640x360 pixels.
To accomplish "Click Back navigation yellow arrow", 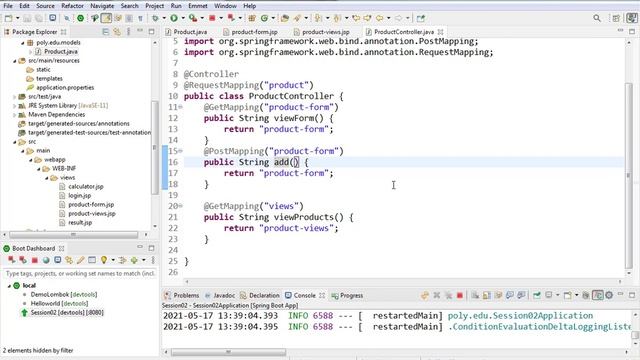I will [x=380, y=18].
